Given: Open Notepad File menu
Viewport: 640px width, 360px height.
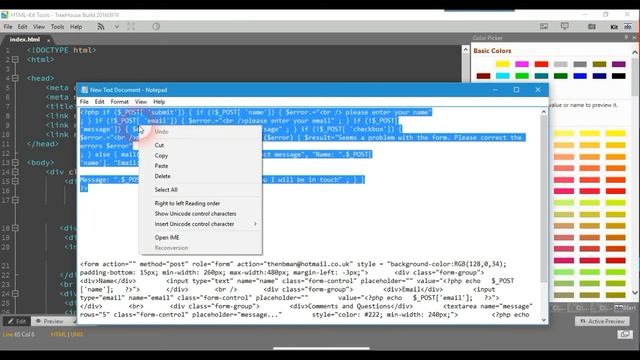Looking at the screenshot, I should [x=84, y=102].
